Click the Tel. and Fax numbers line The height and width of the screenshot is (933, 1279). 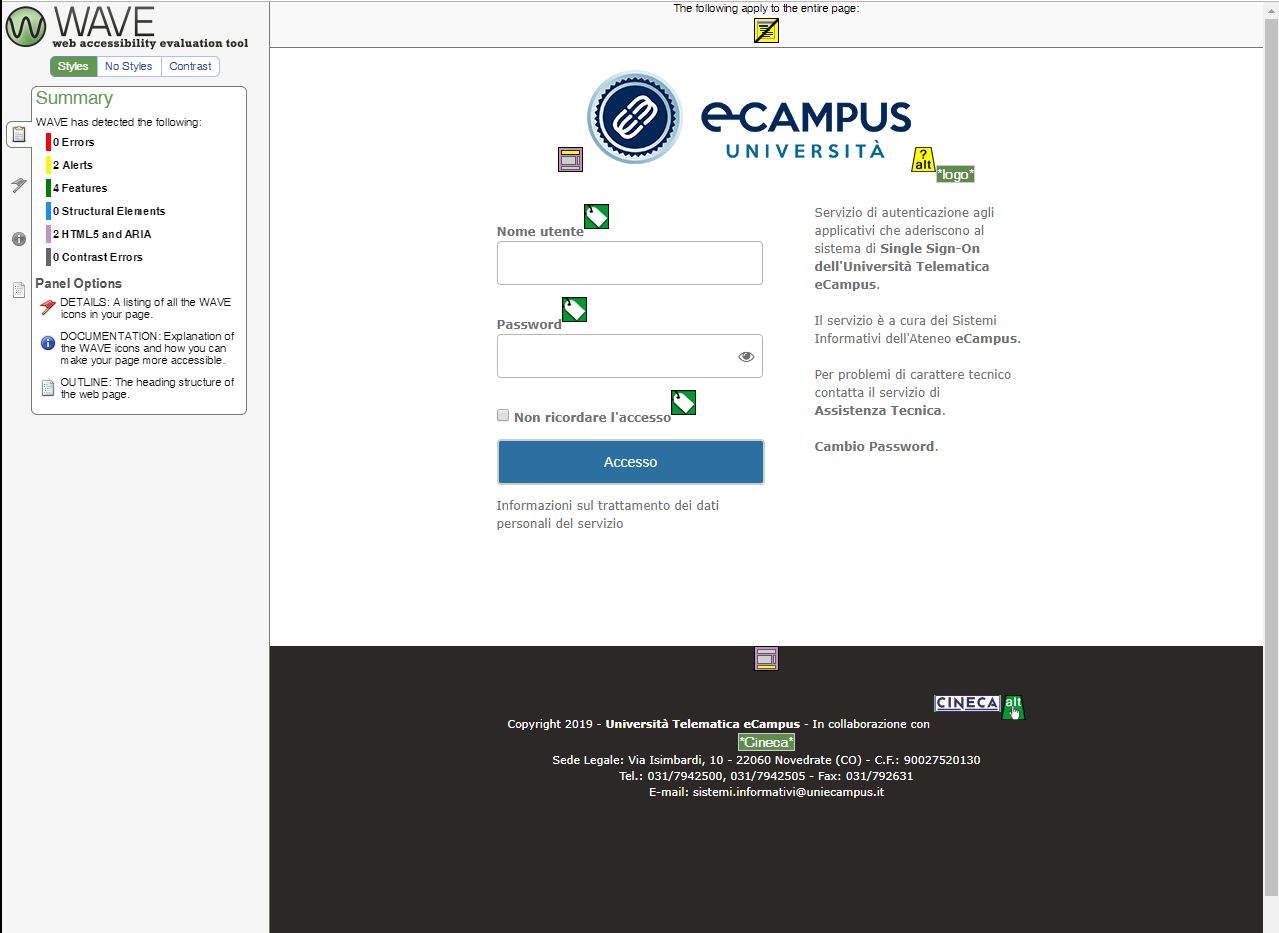(766, 776)
